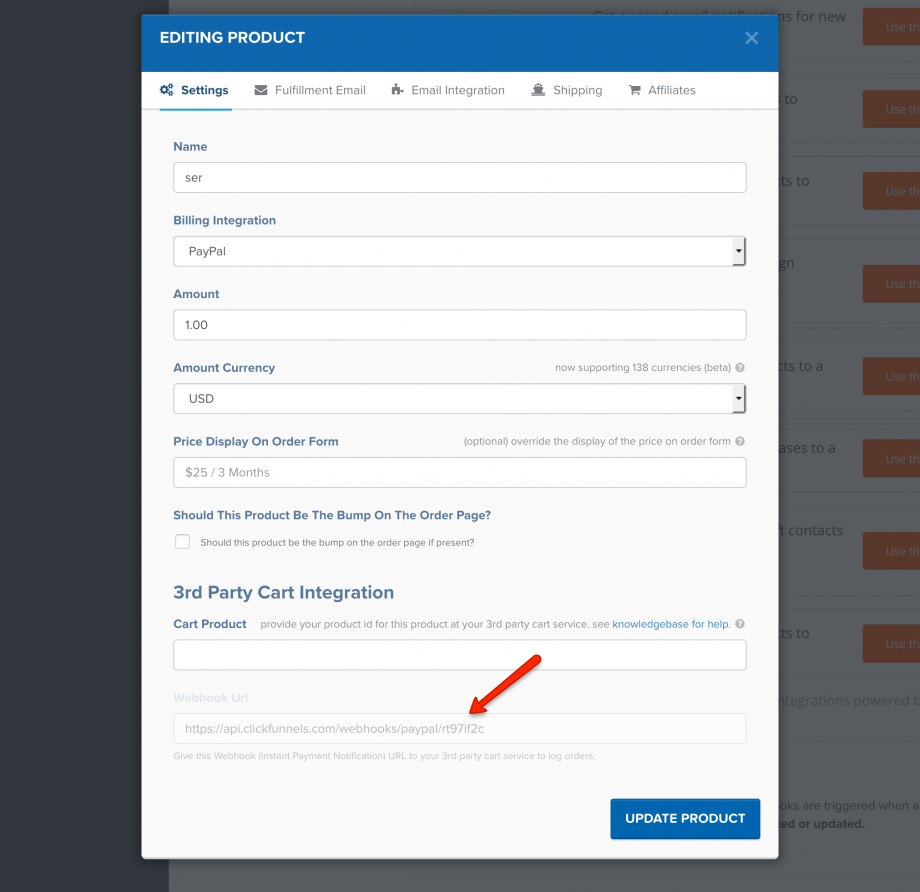Click help icon next to currencies beta note
This screenshot has width=920, height=892.
tap(740, 368)
